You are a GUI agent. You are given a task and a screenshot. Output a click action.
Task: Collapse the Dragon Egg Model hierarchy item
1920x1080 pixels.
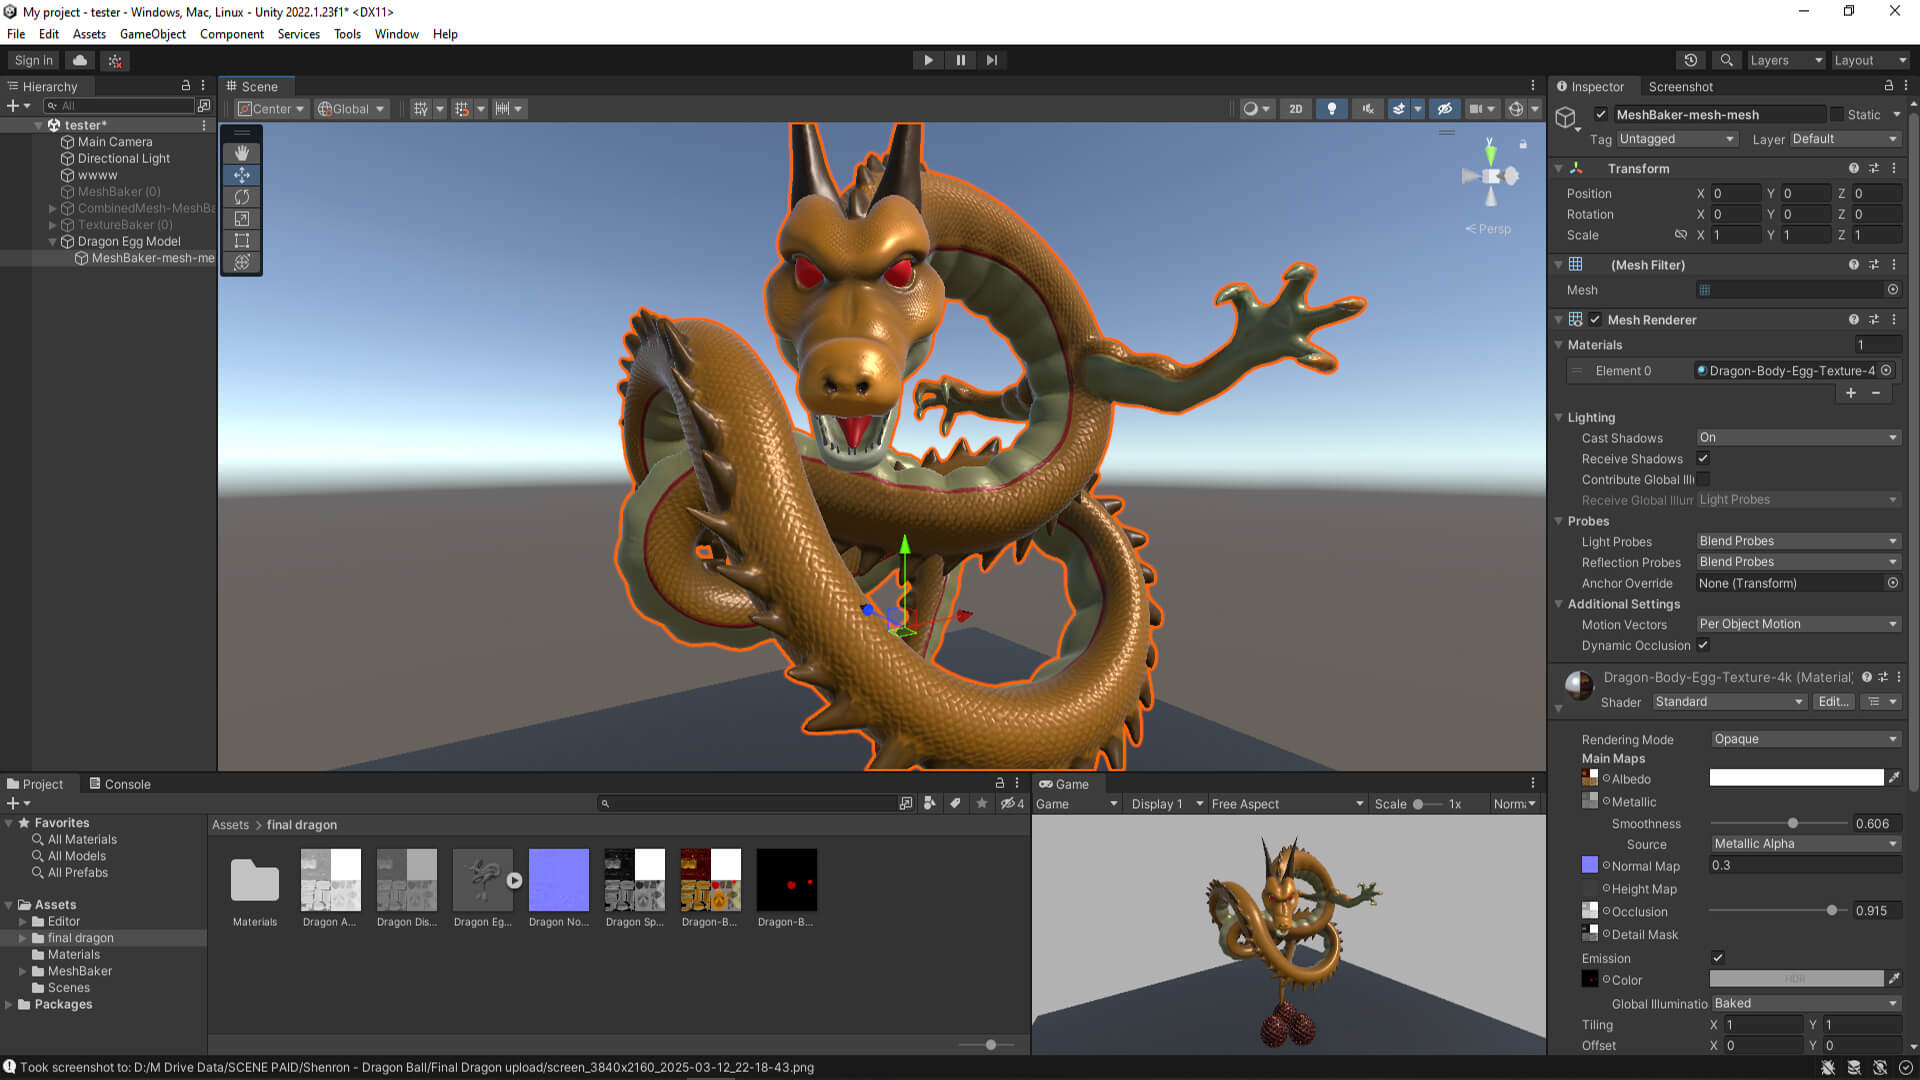[x=53, y=242]
